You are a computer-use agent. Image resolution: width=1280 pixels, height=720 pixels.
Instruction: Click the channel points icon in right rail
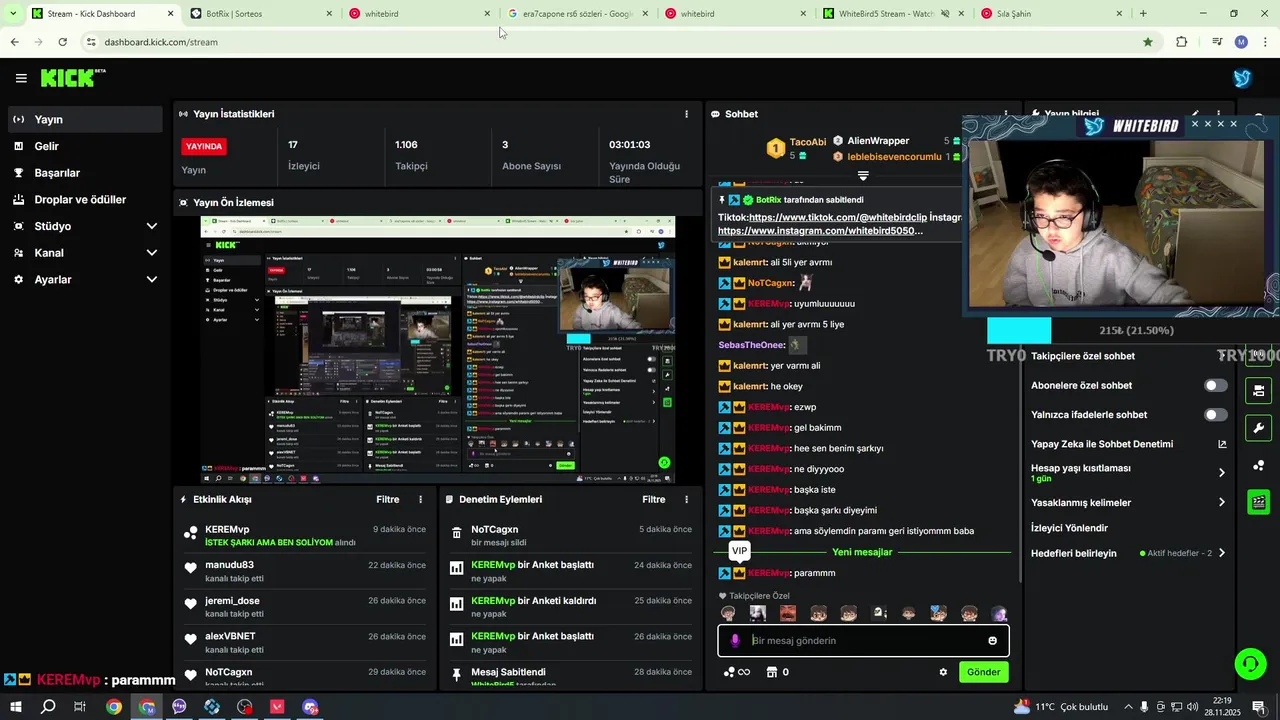[x=1259, y=465]
